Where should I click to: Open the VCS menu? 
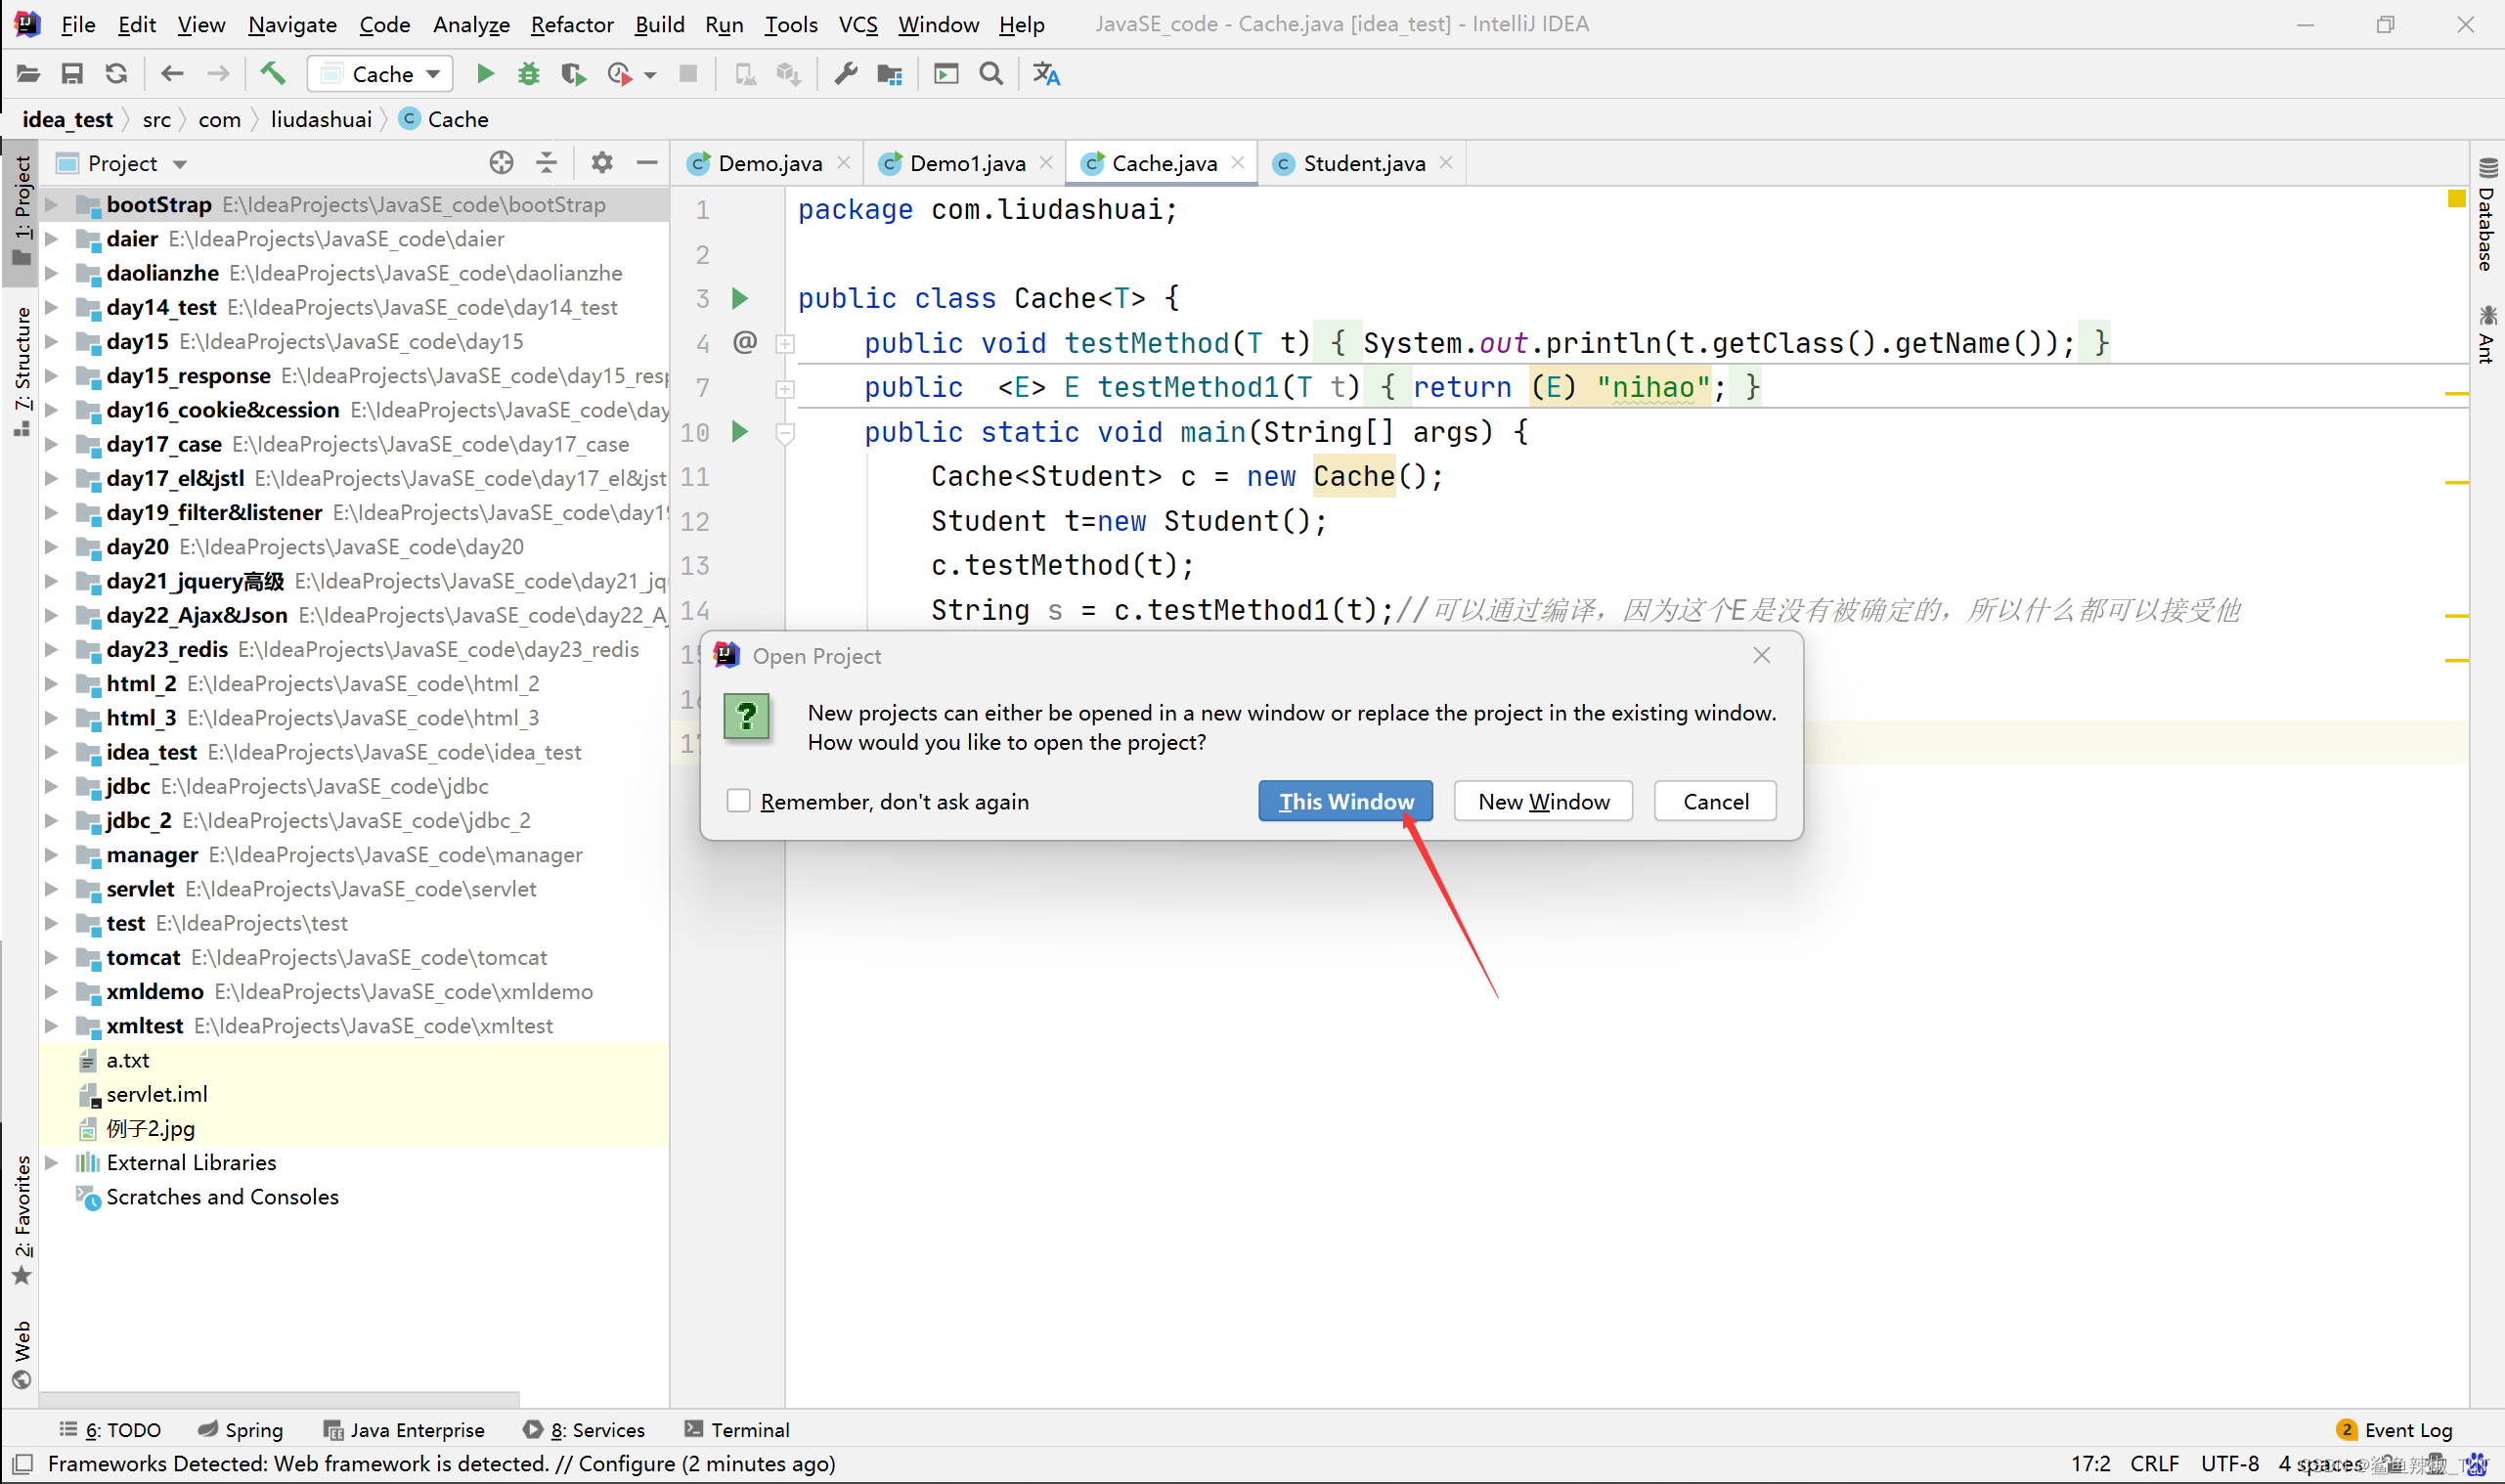[x=857, y=24]
